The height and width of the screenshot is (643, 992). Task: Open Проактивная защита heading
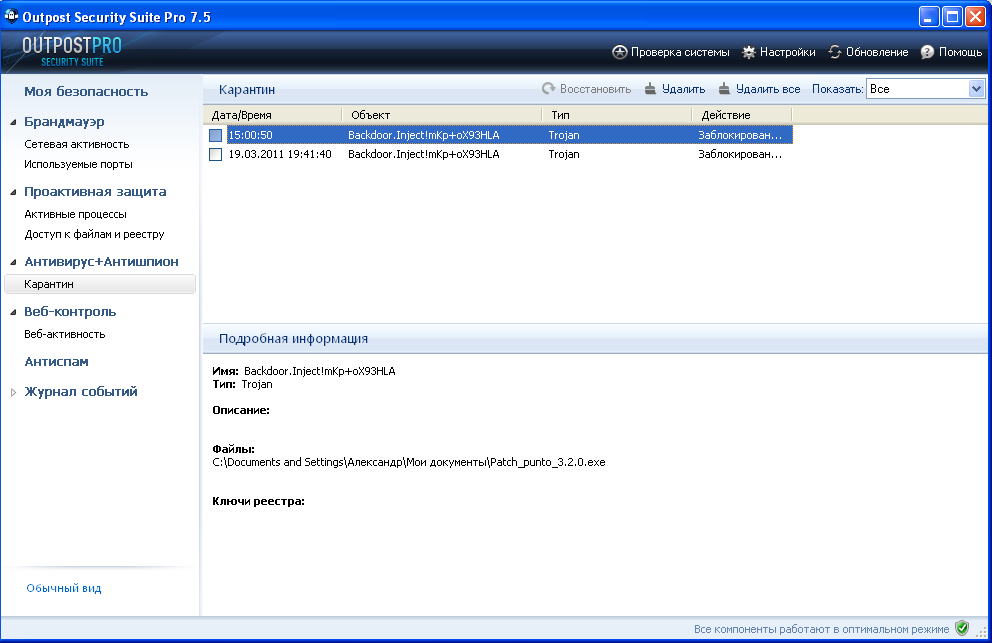coord(95,192)
